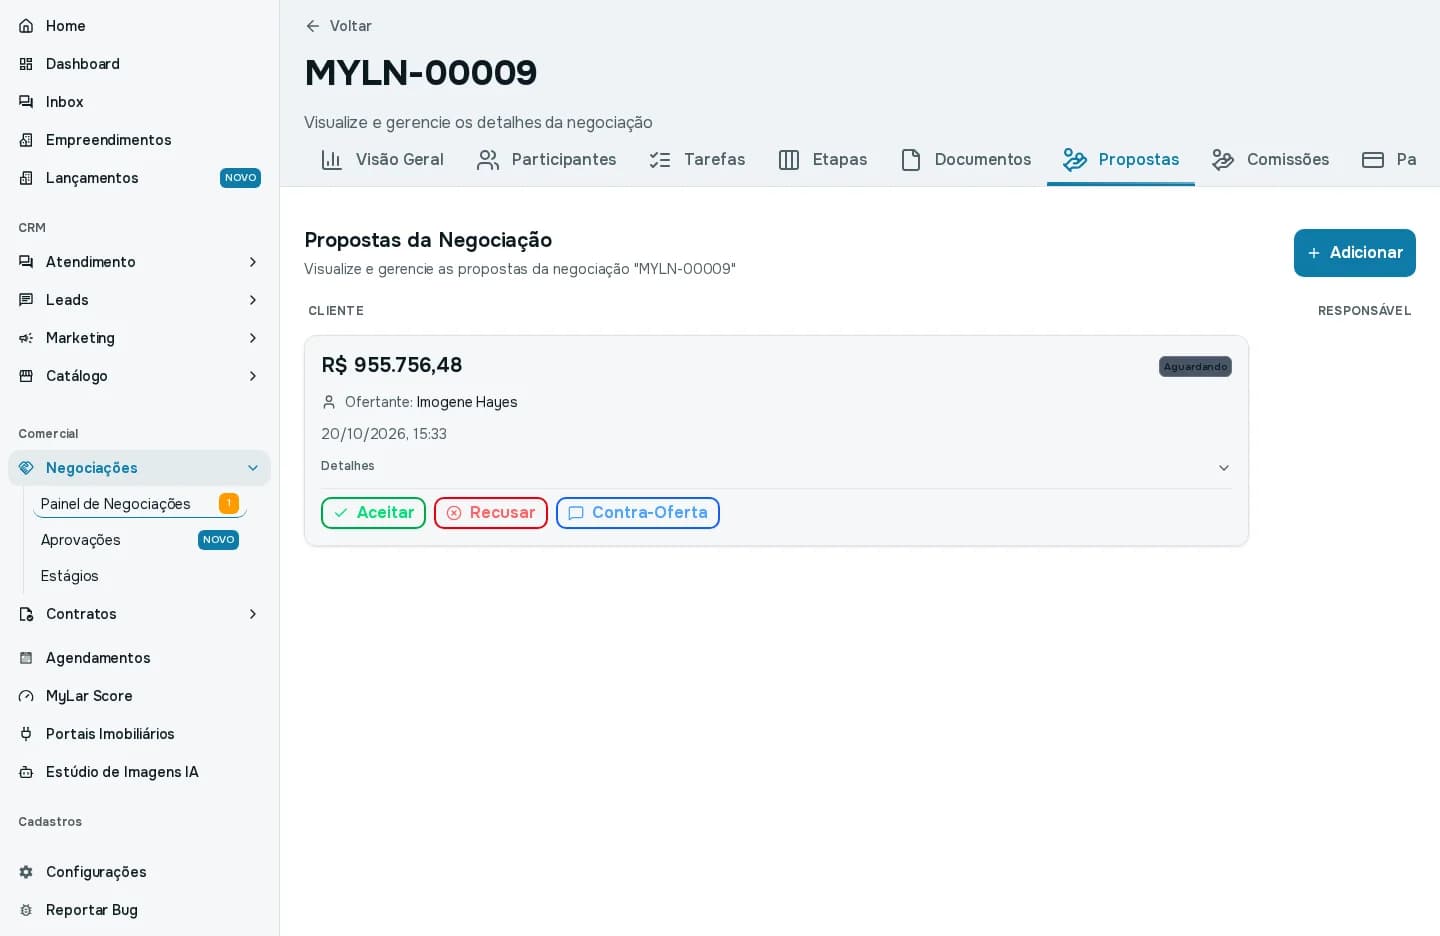Click the proposal value R$ 955.756,48
The image size is (1440, 936).
pyautogui.click(x=392, y=365)
